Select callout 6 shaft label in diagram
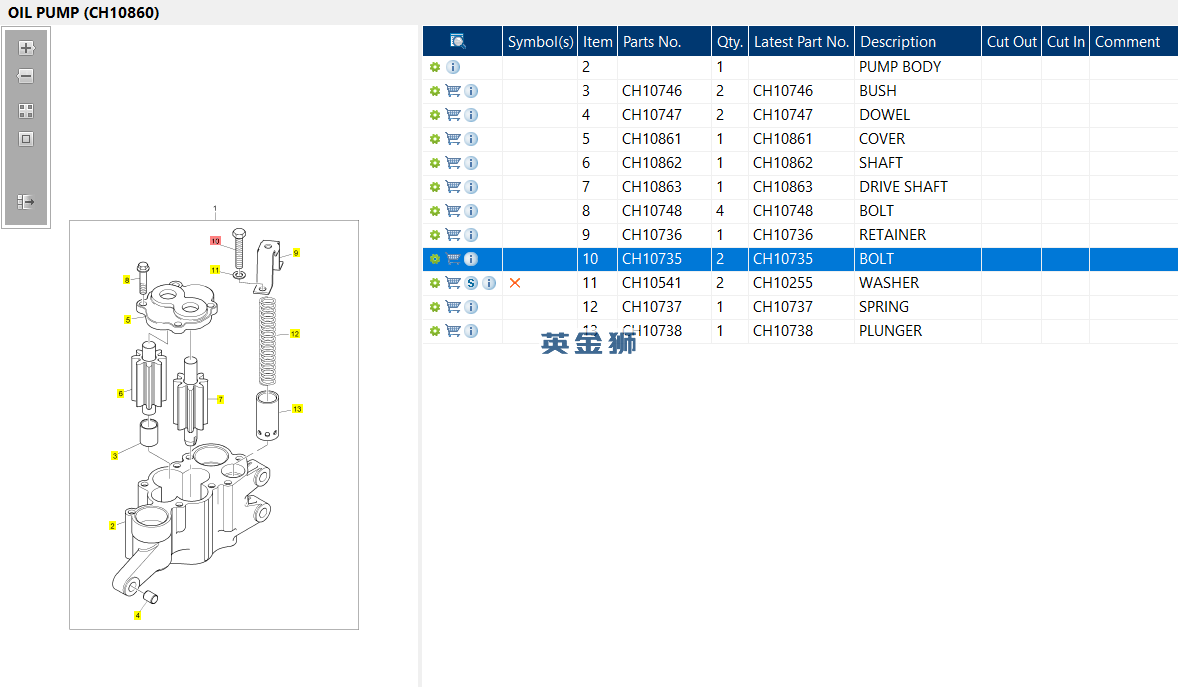 click(x=120, y=393)
